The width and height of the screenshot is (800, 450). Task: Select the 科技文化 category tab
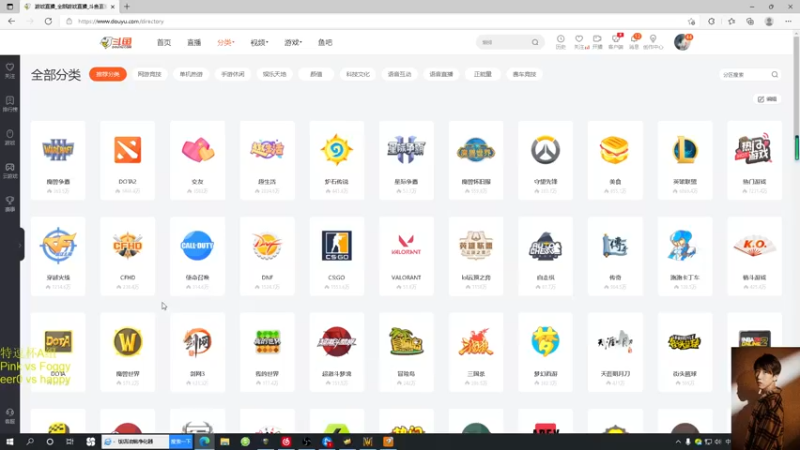358,74
